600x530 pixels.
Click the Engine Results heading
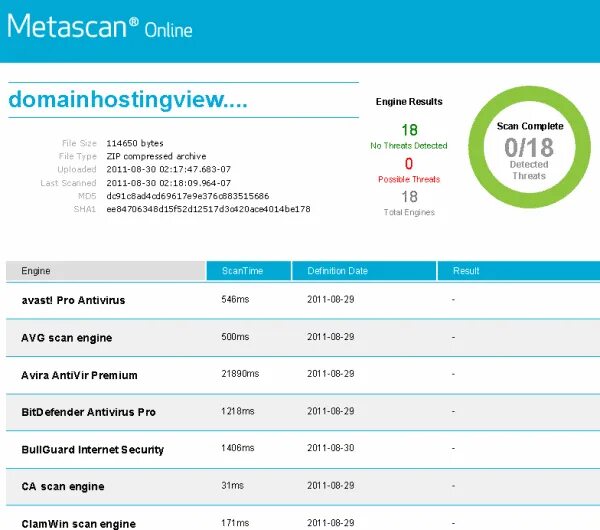click(409, 101)
